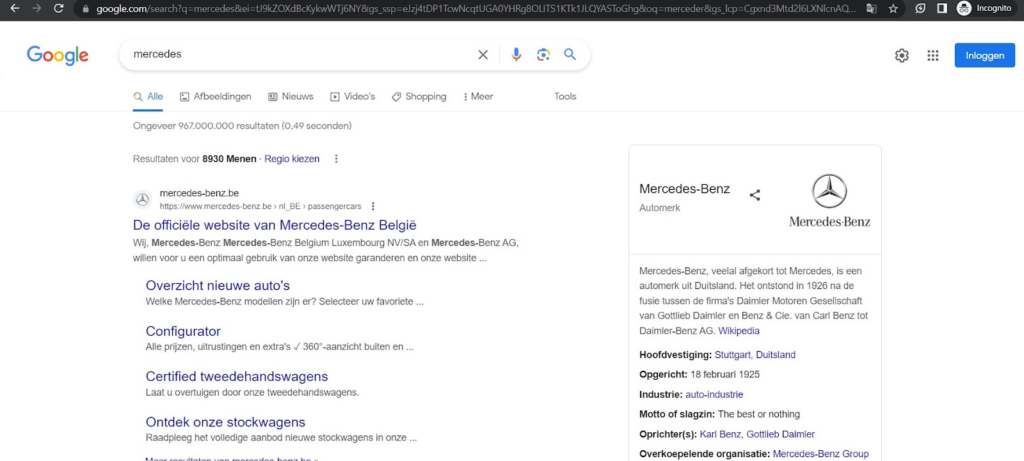Open the Google apps grid icon
Viewport: 1024px width, 461px height.
coord(933,56)
